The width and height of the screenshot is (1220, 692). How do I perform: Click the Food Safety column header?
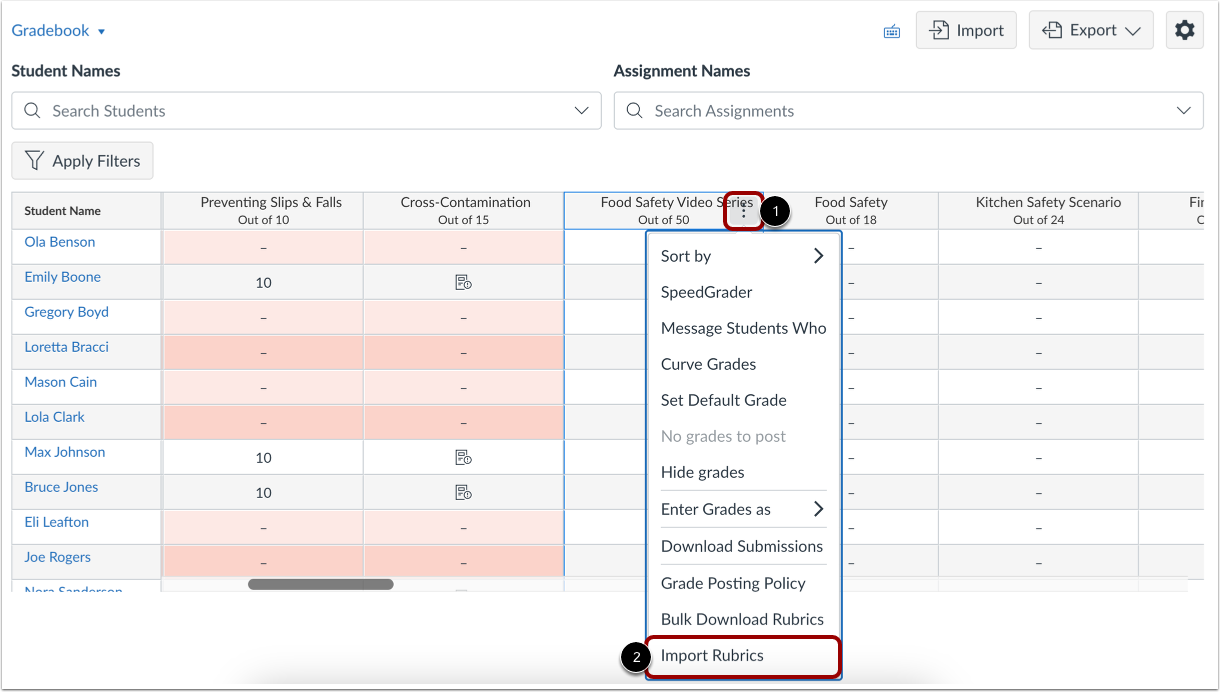851,211
